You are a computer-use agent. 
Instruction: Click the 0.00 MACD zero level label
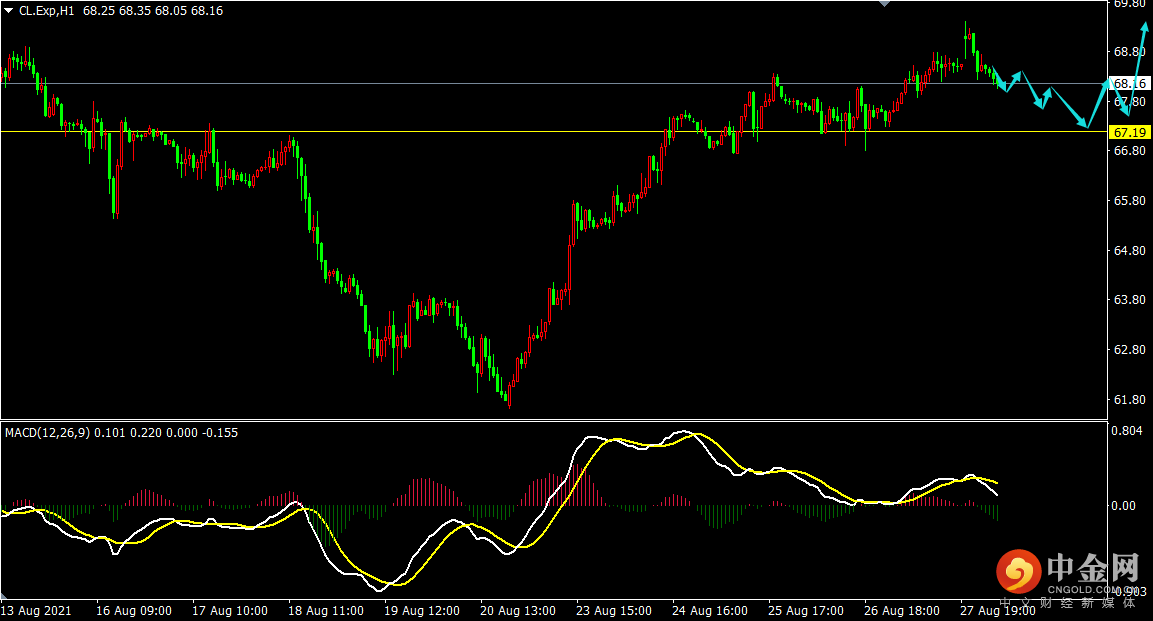click(1124, 506)
